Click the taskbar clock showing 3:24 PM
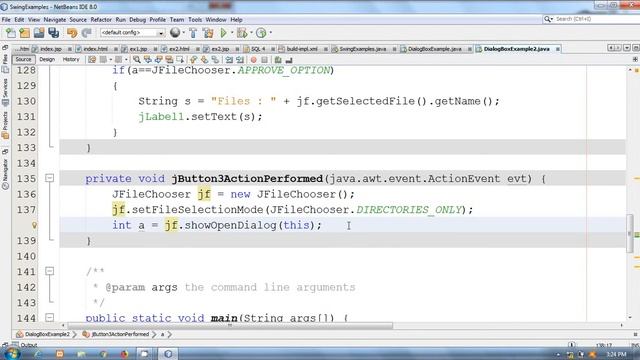 (x=616, y=354)
